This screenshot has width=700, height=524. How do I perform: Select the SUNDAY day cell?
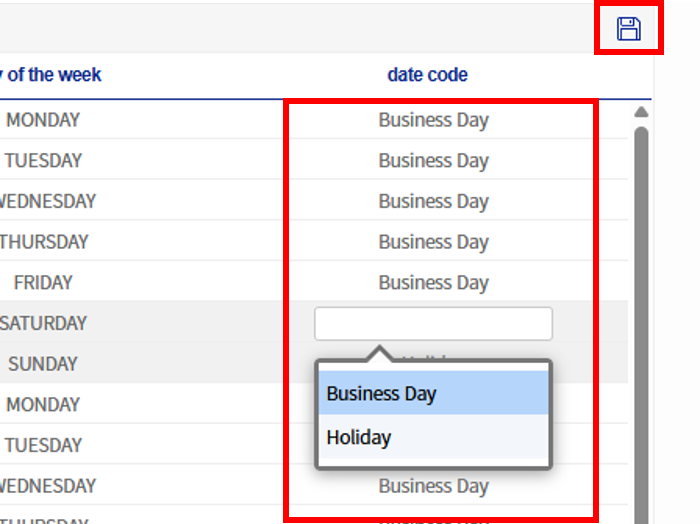point(43,364)
